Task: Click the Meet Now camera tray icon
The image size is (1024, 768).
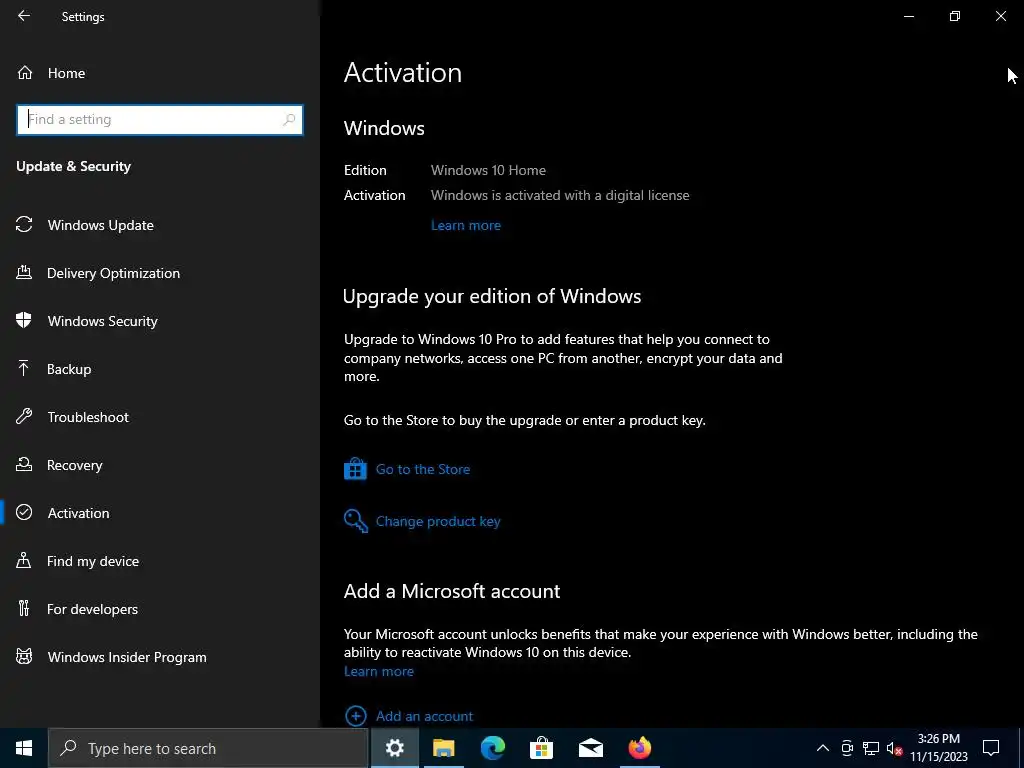Action: [x=847, y=748]
